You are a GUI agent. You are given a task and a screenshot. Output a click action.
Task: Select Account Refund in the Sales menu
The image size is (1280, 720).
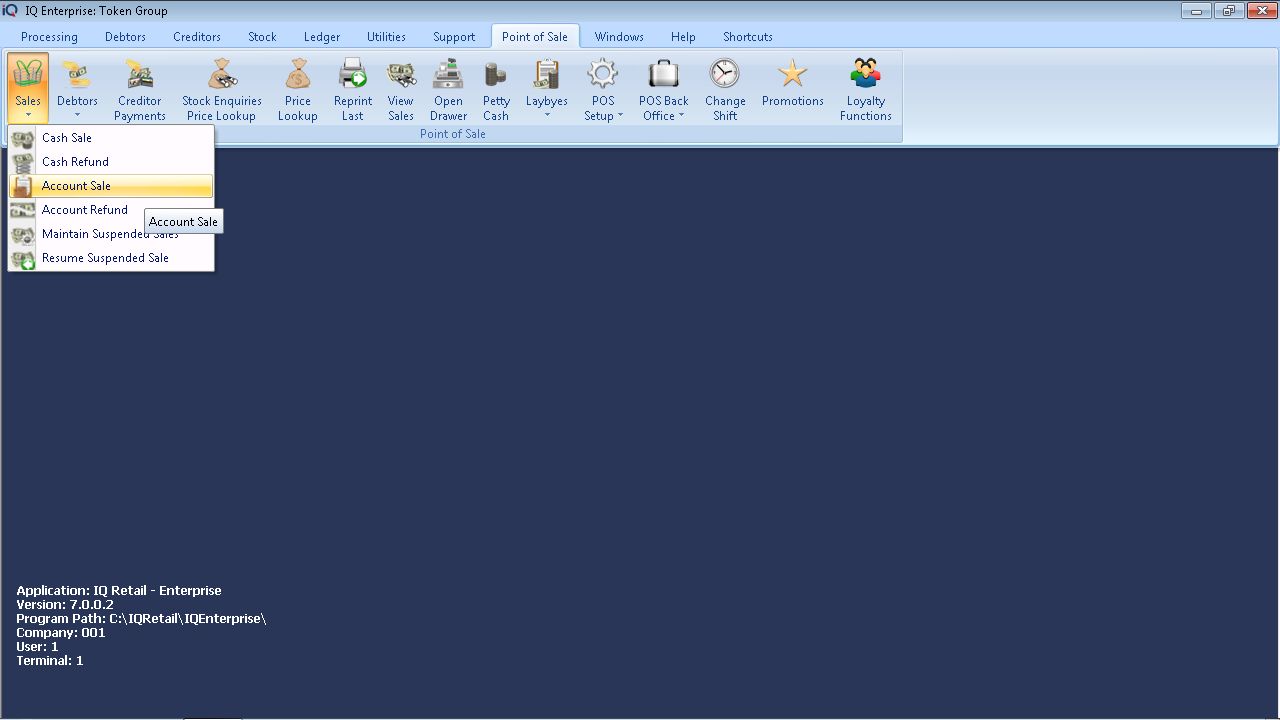pyautogui.click(x=111, y=210)
